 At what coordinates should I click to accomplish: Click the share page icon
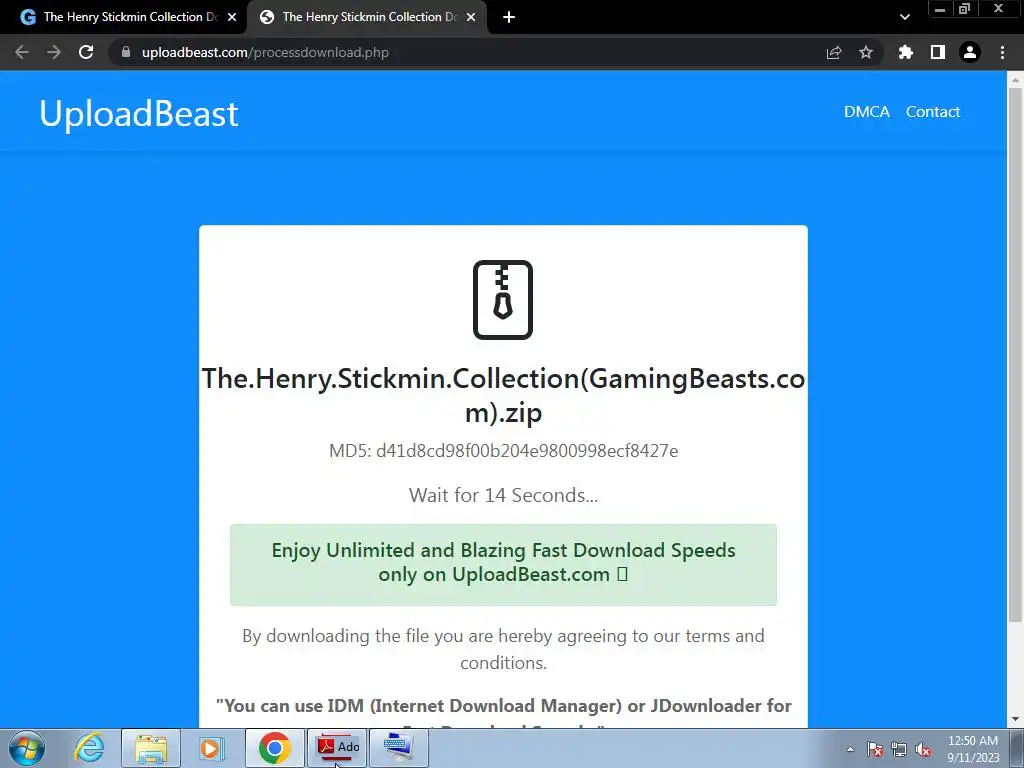(834, 52)
